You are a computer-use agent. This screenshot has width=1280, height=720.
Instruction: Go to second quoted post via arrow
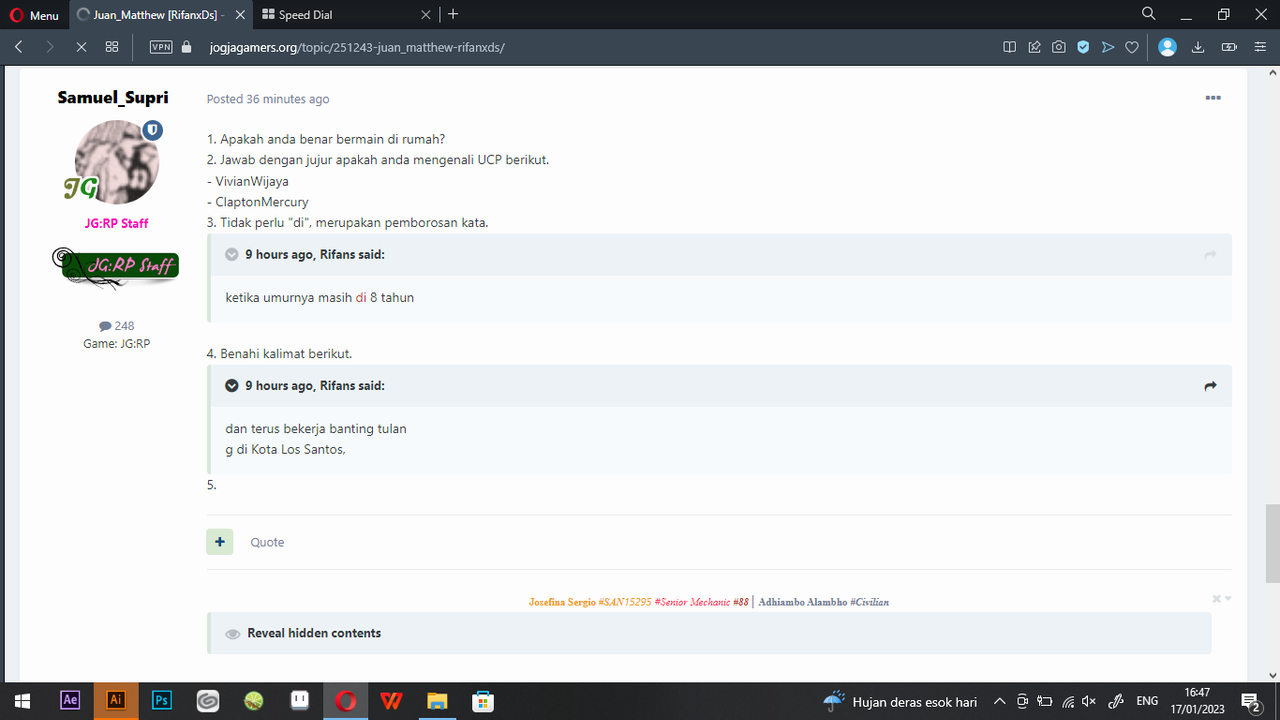click(x=1210, y=385)
